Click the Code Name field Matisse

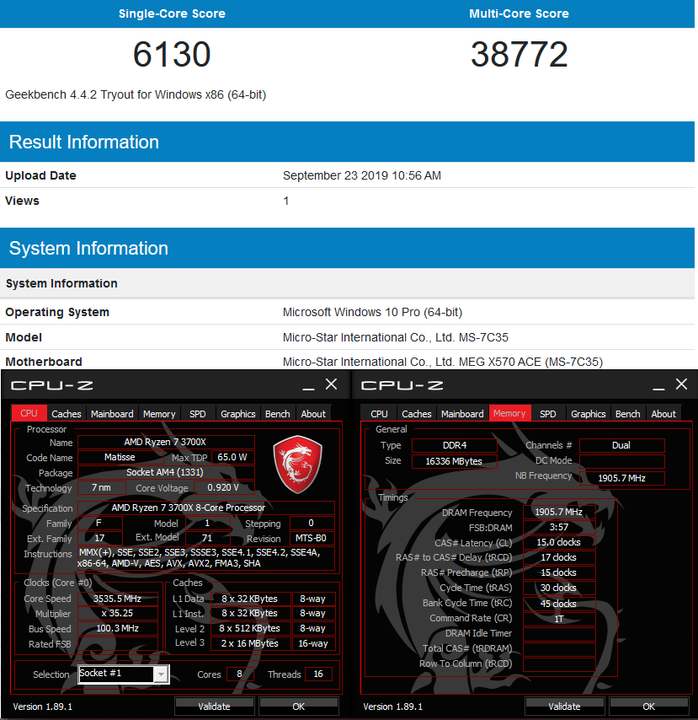120,457
